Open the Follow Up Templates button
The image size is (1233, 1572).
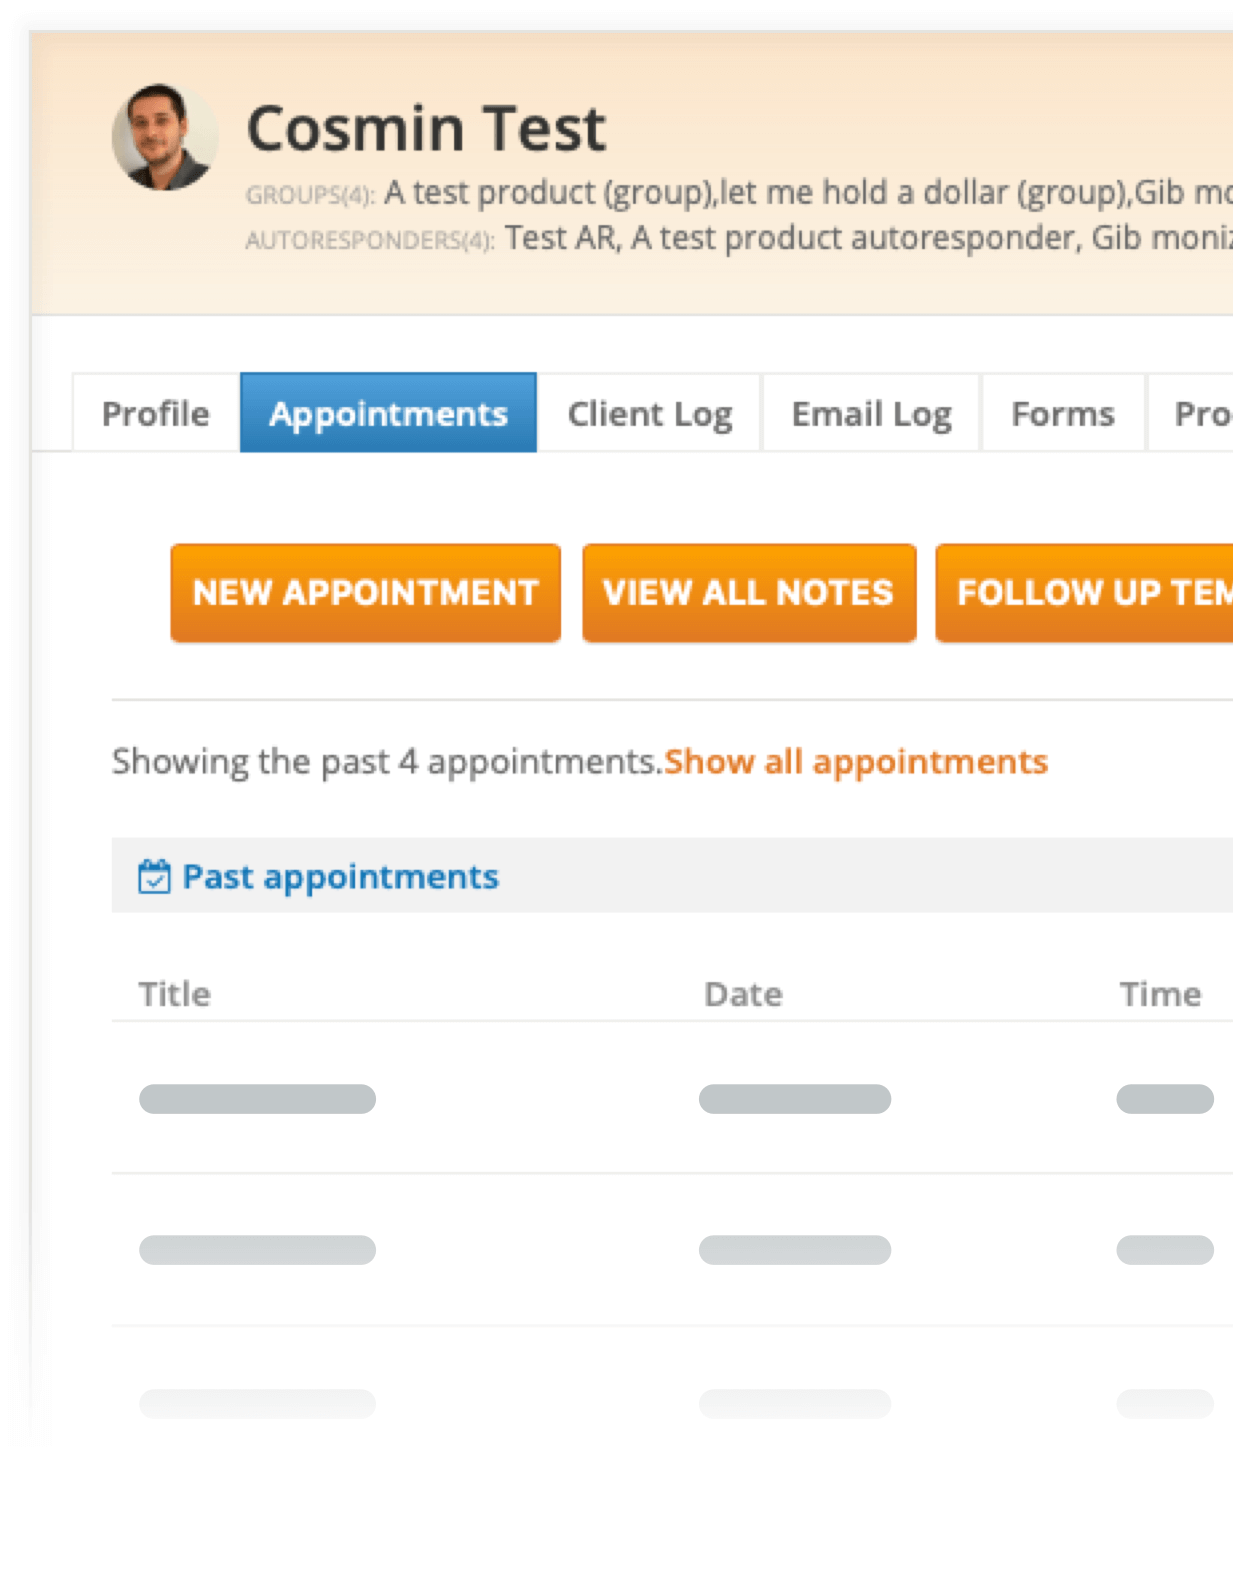[1084, 593]
